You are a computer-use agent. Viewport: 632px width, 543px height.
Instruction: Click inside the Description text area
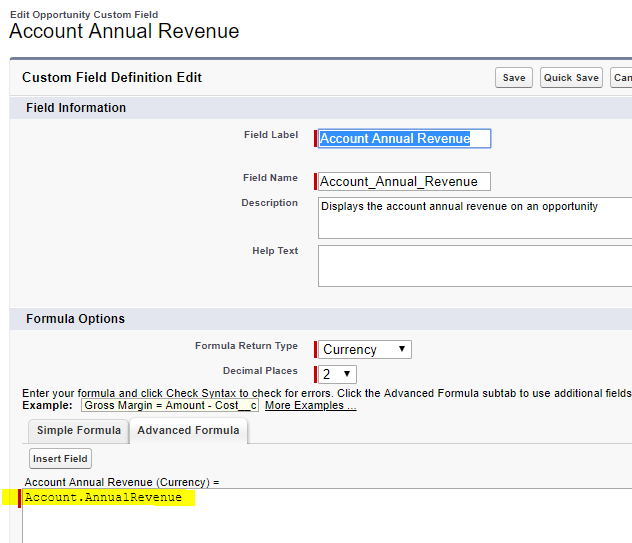point(475,218)
